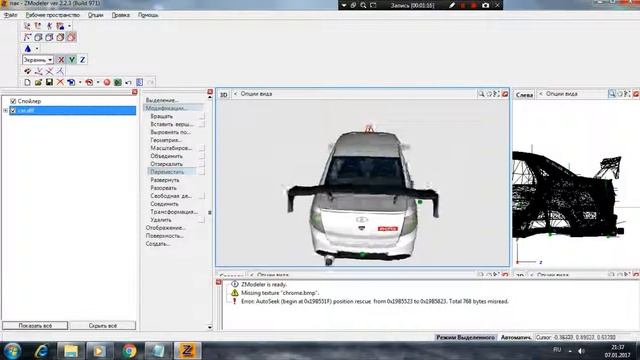Open the dropdown arrow ending top toolbar row

pos(69,26)
